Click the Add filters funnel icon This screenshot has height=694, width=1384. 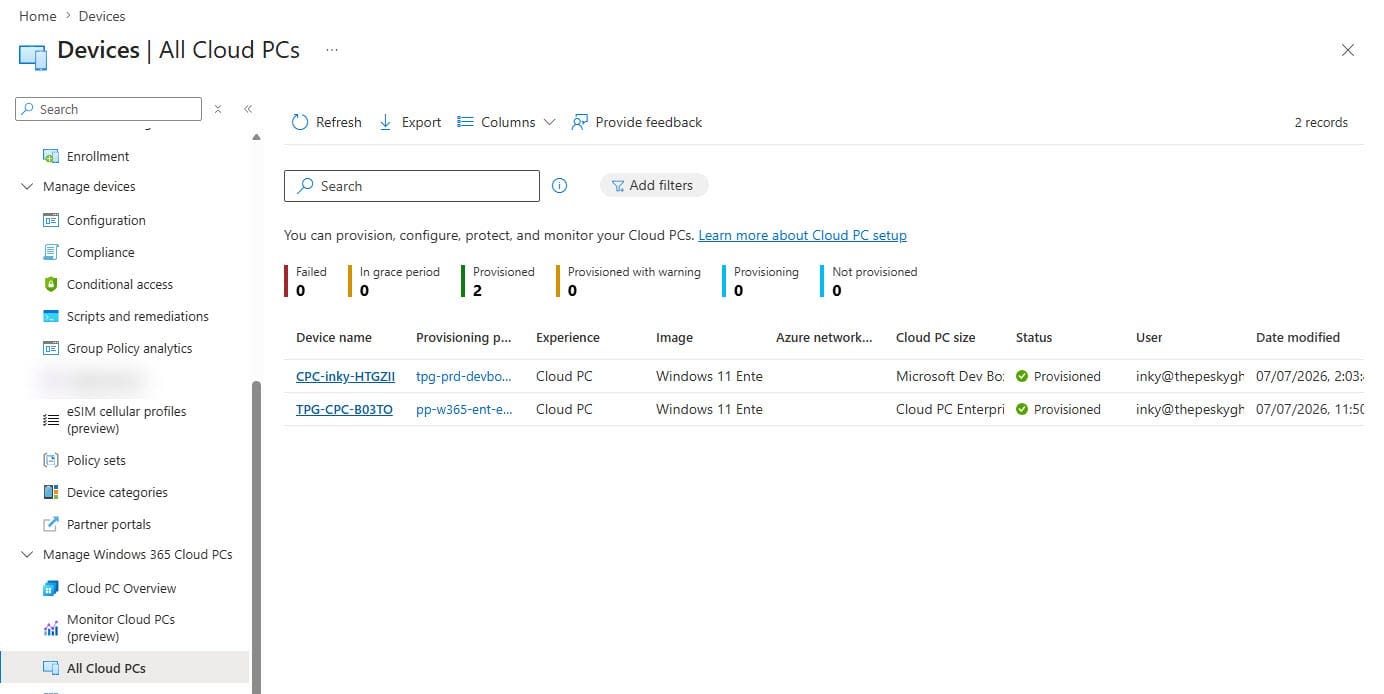(x=618, y=185)
